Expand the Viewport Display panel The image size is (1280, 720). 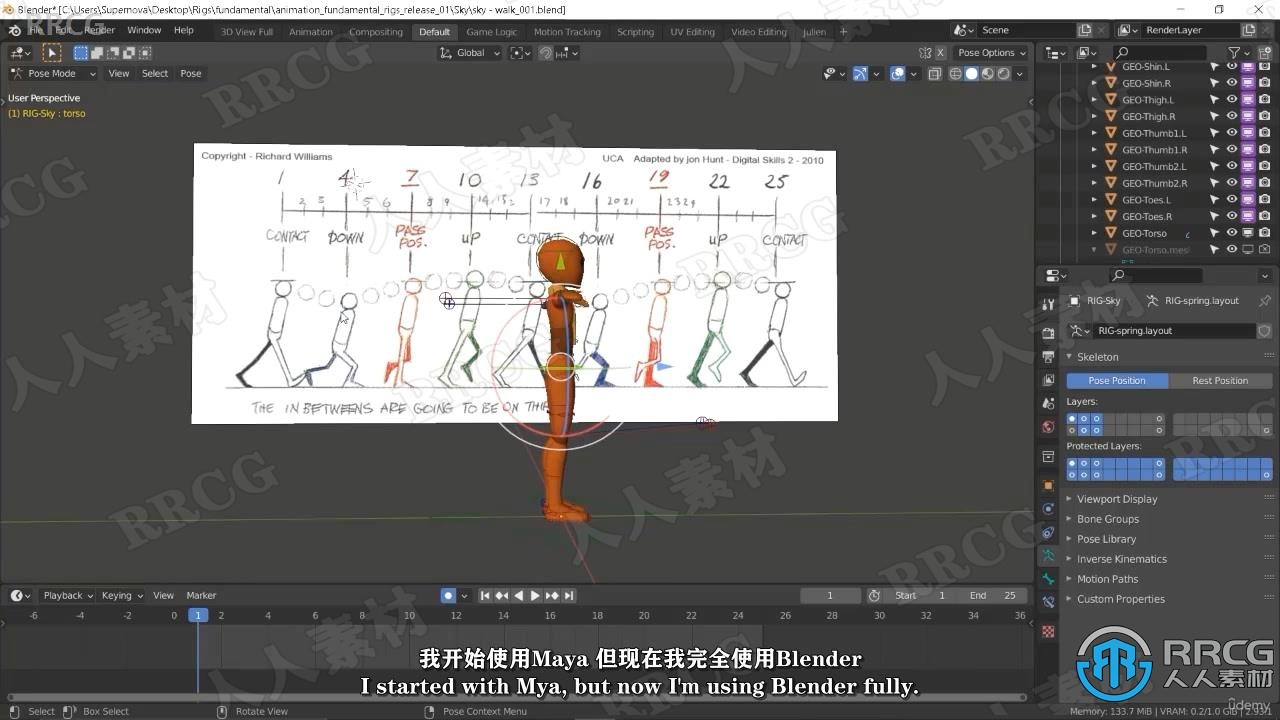[x=1117, y=499]
